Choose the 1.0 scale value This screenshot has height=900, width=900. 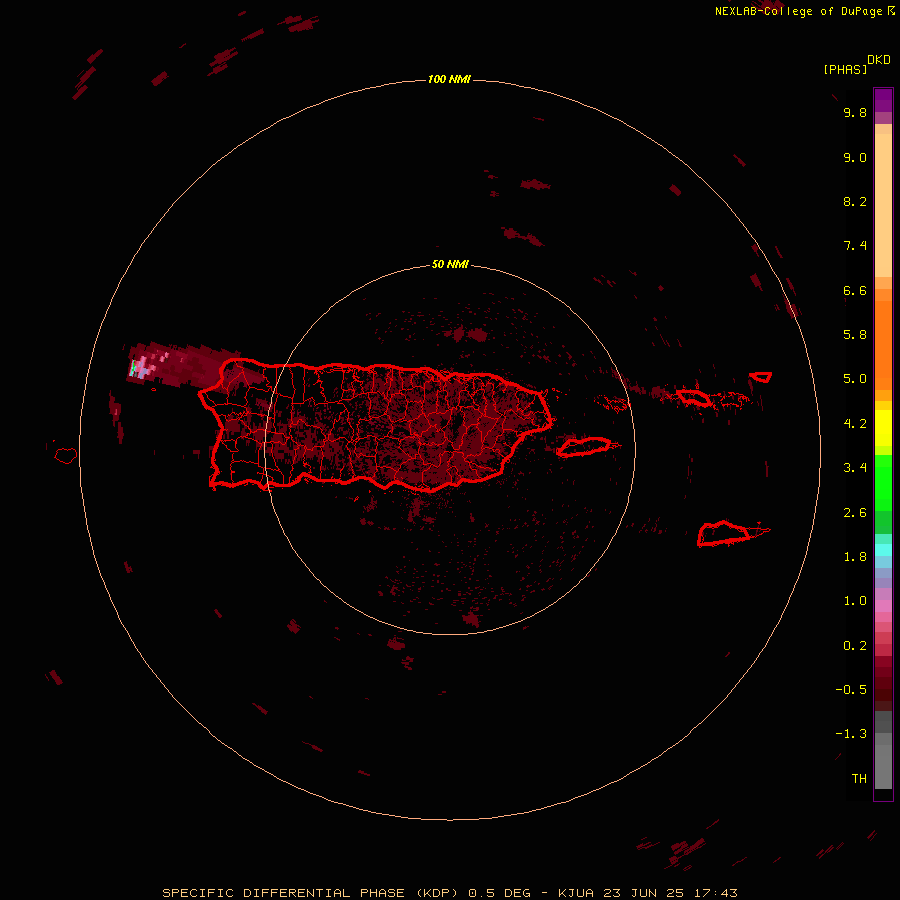(x=855, y=601)
